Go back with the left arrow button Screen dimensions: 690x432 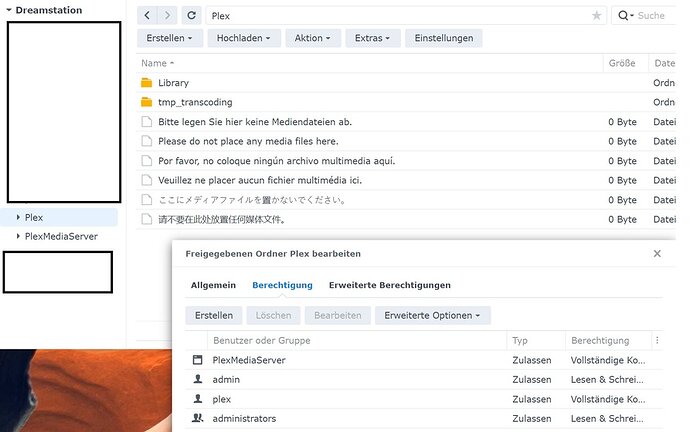(147, 15)
